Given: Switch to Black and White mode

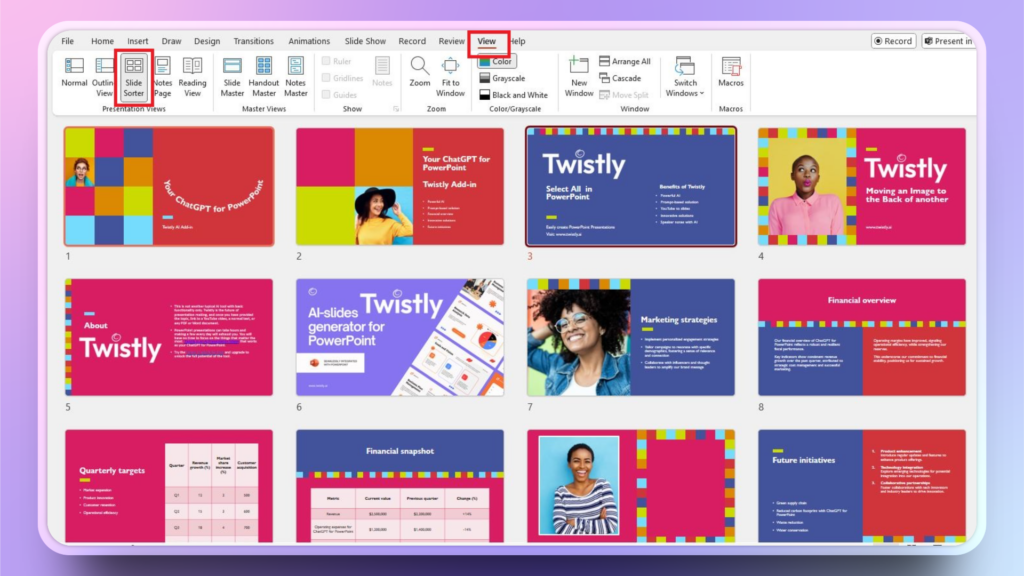Looking at the screenshot, I should pos(513,95).
